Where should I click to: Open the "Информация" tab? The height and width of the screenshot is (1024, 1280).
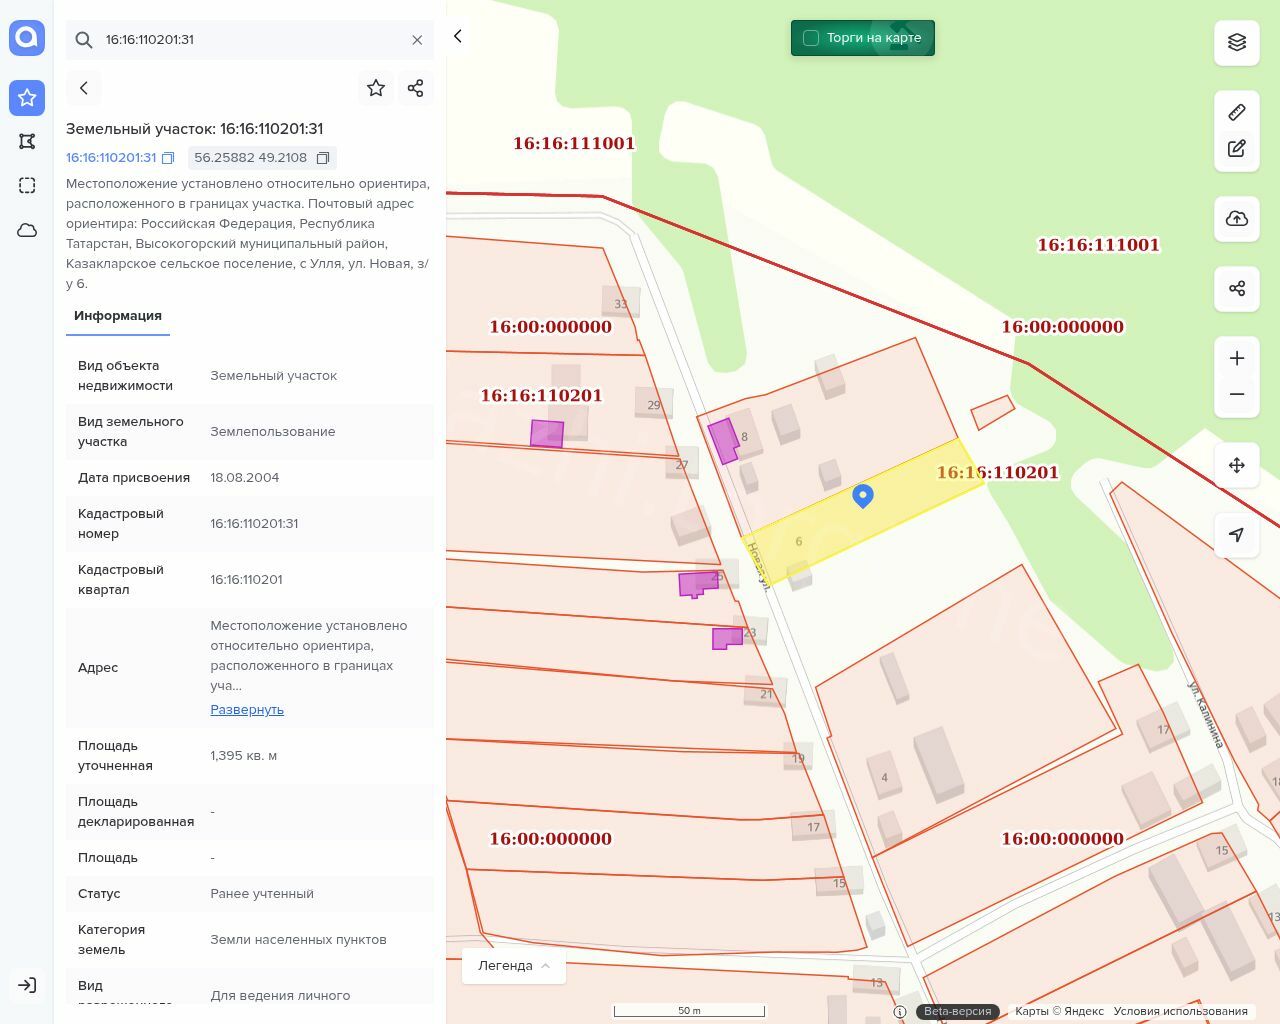pos(118,316)
